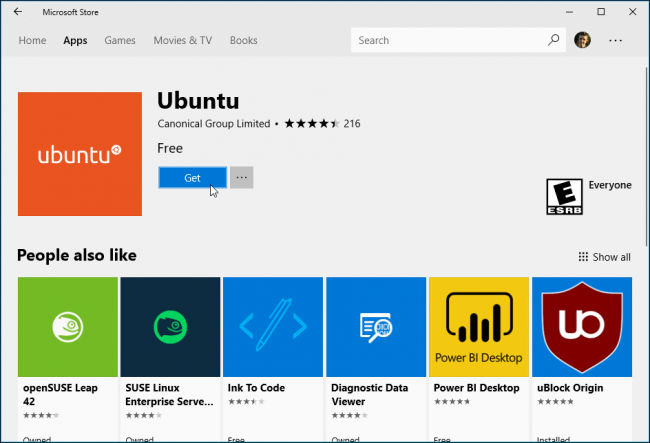Open the Power BI Desktop tile icon
This screenshot has width=650, height=443.
[479, 327]
